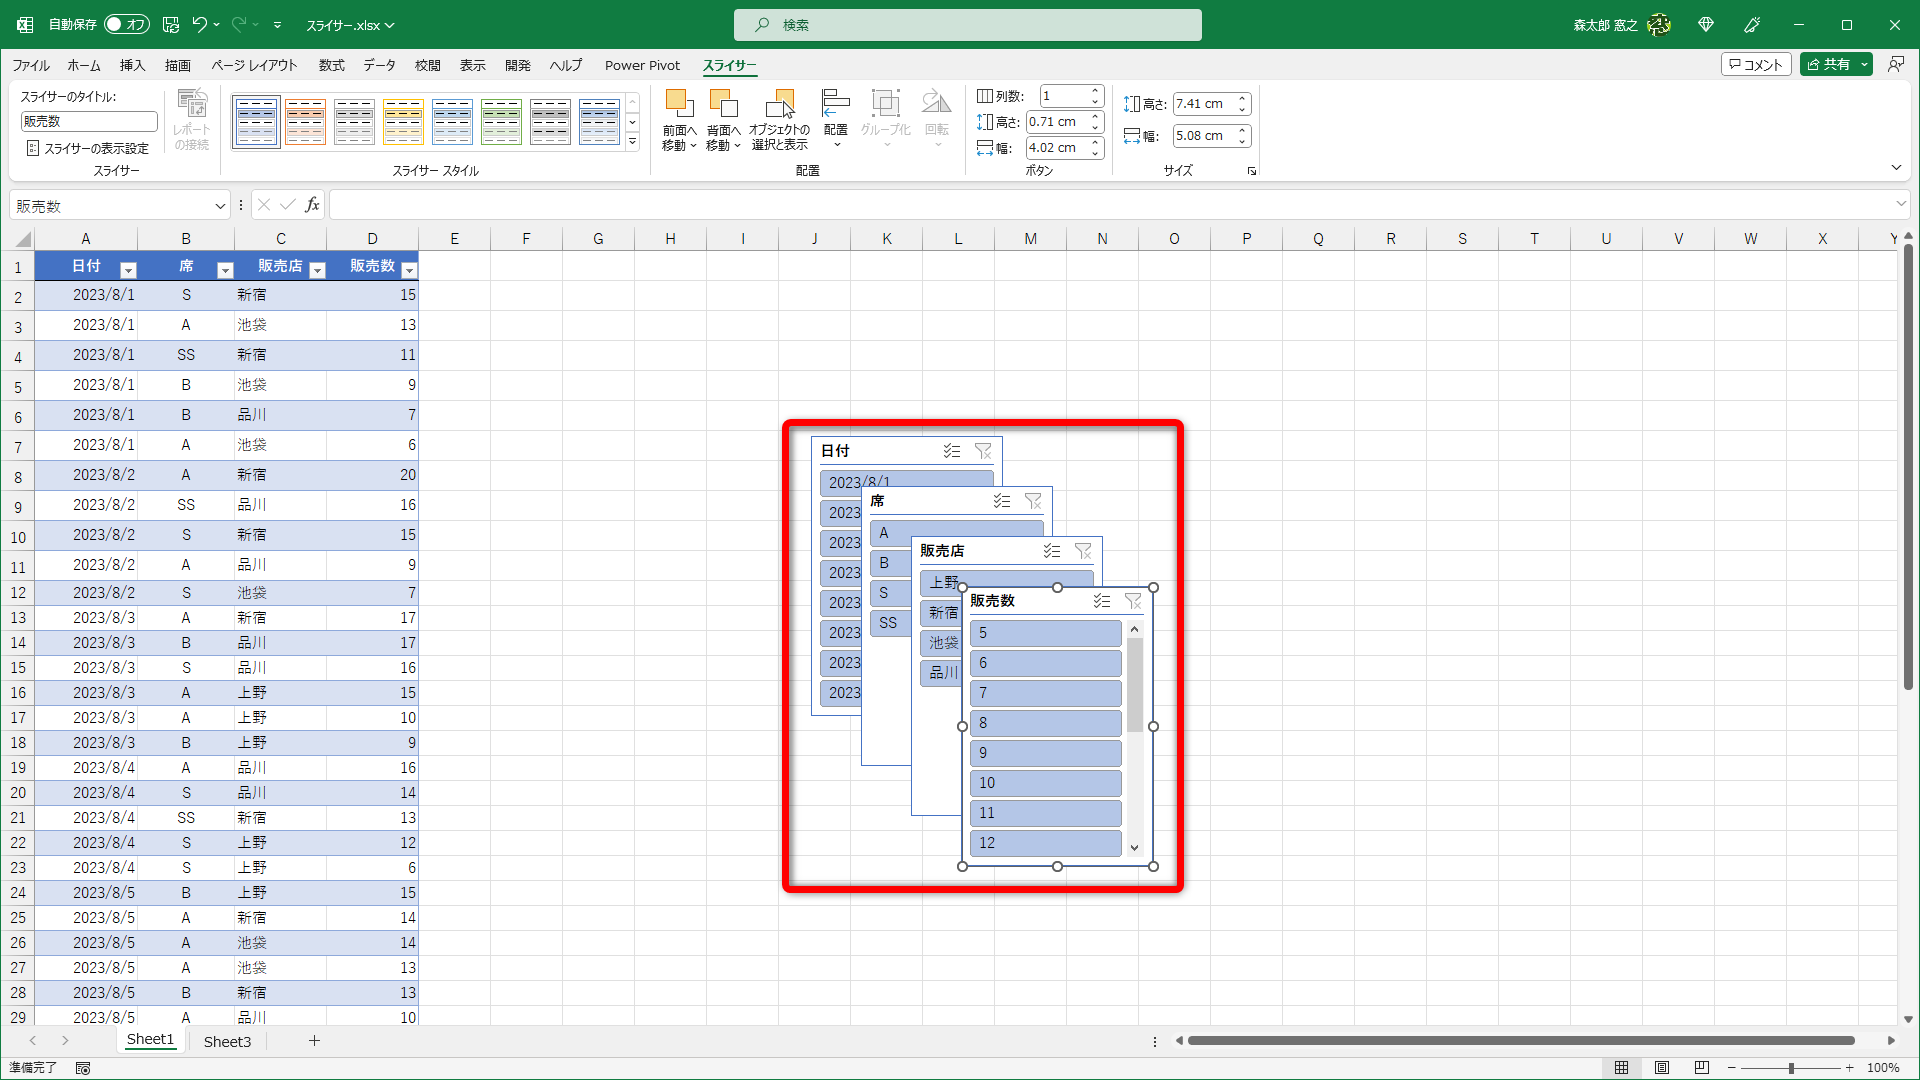The image size is (1920, 1080).
Task: Click the multi-select icon on 日付 slicer
Action: tap(952, 451)
